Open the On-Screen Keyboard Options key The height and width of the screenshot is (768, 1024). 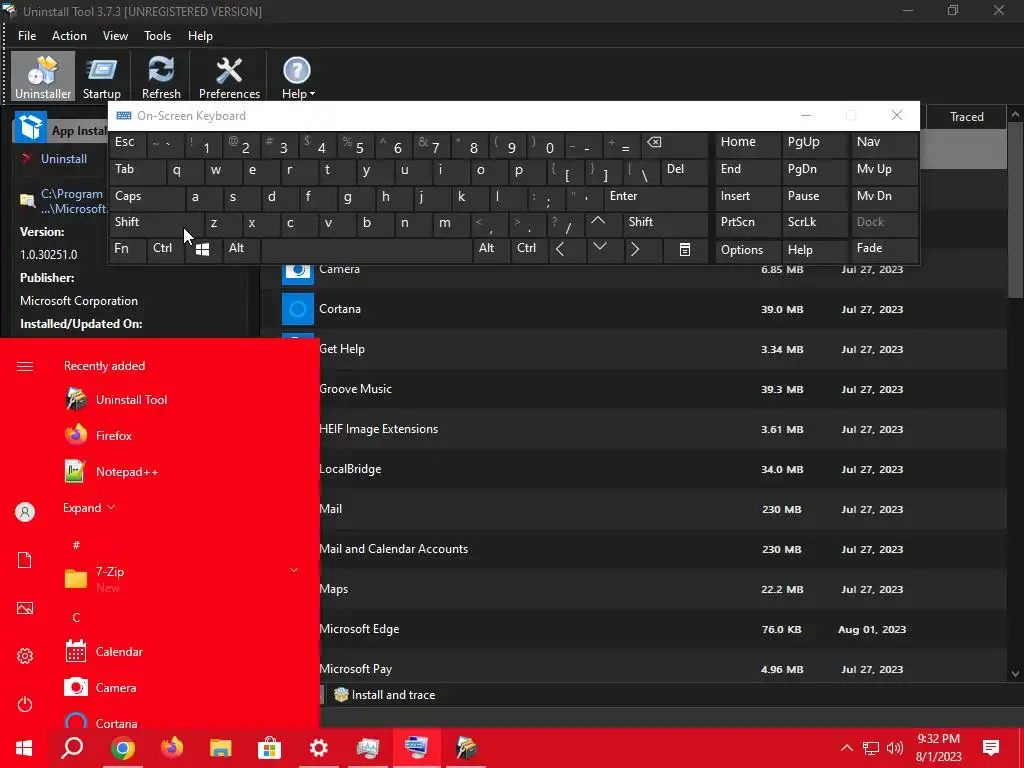748,249
